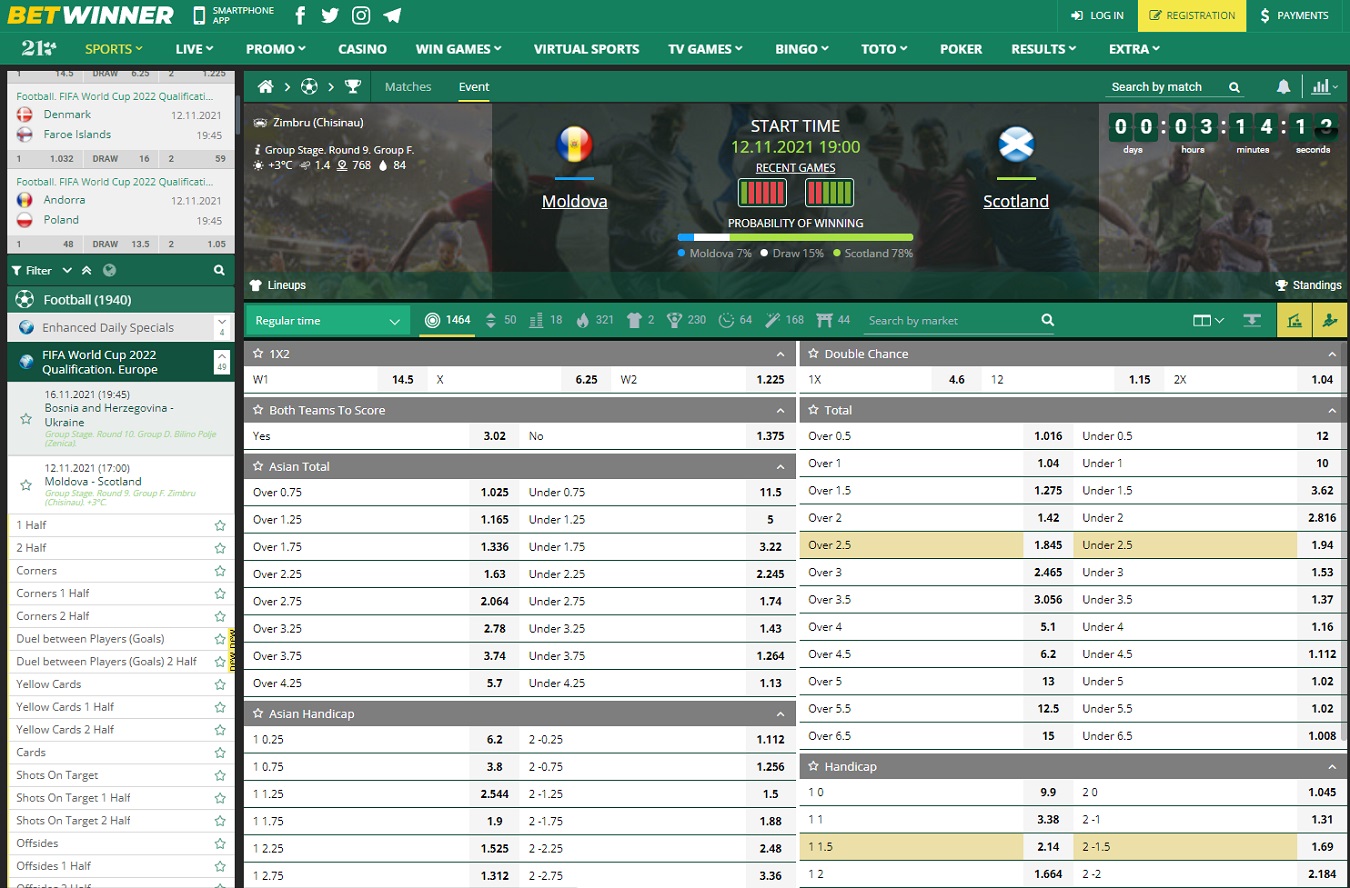Favorite the Yellow Cards sidebar market
This screenshot has height=888, width=1350.
[220, 684]
